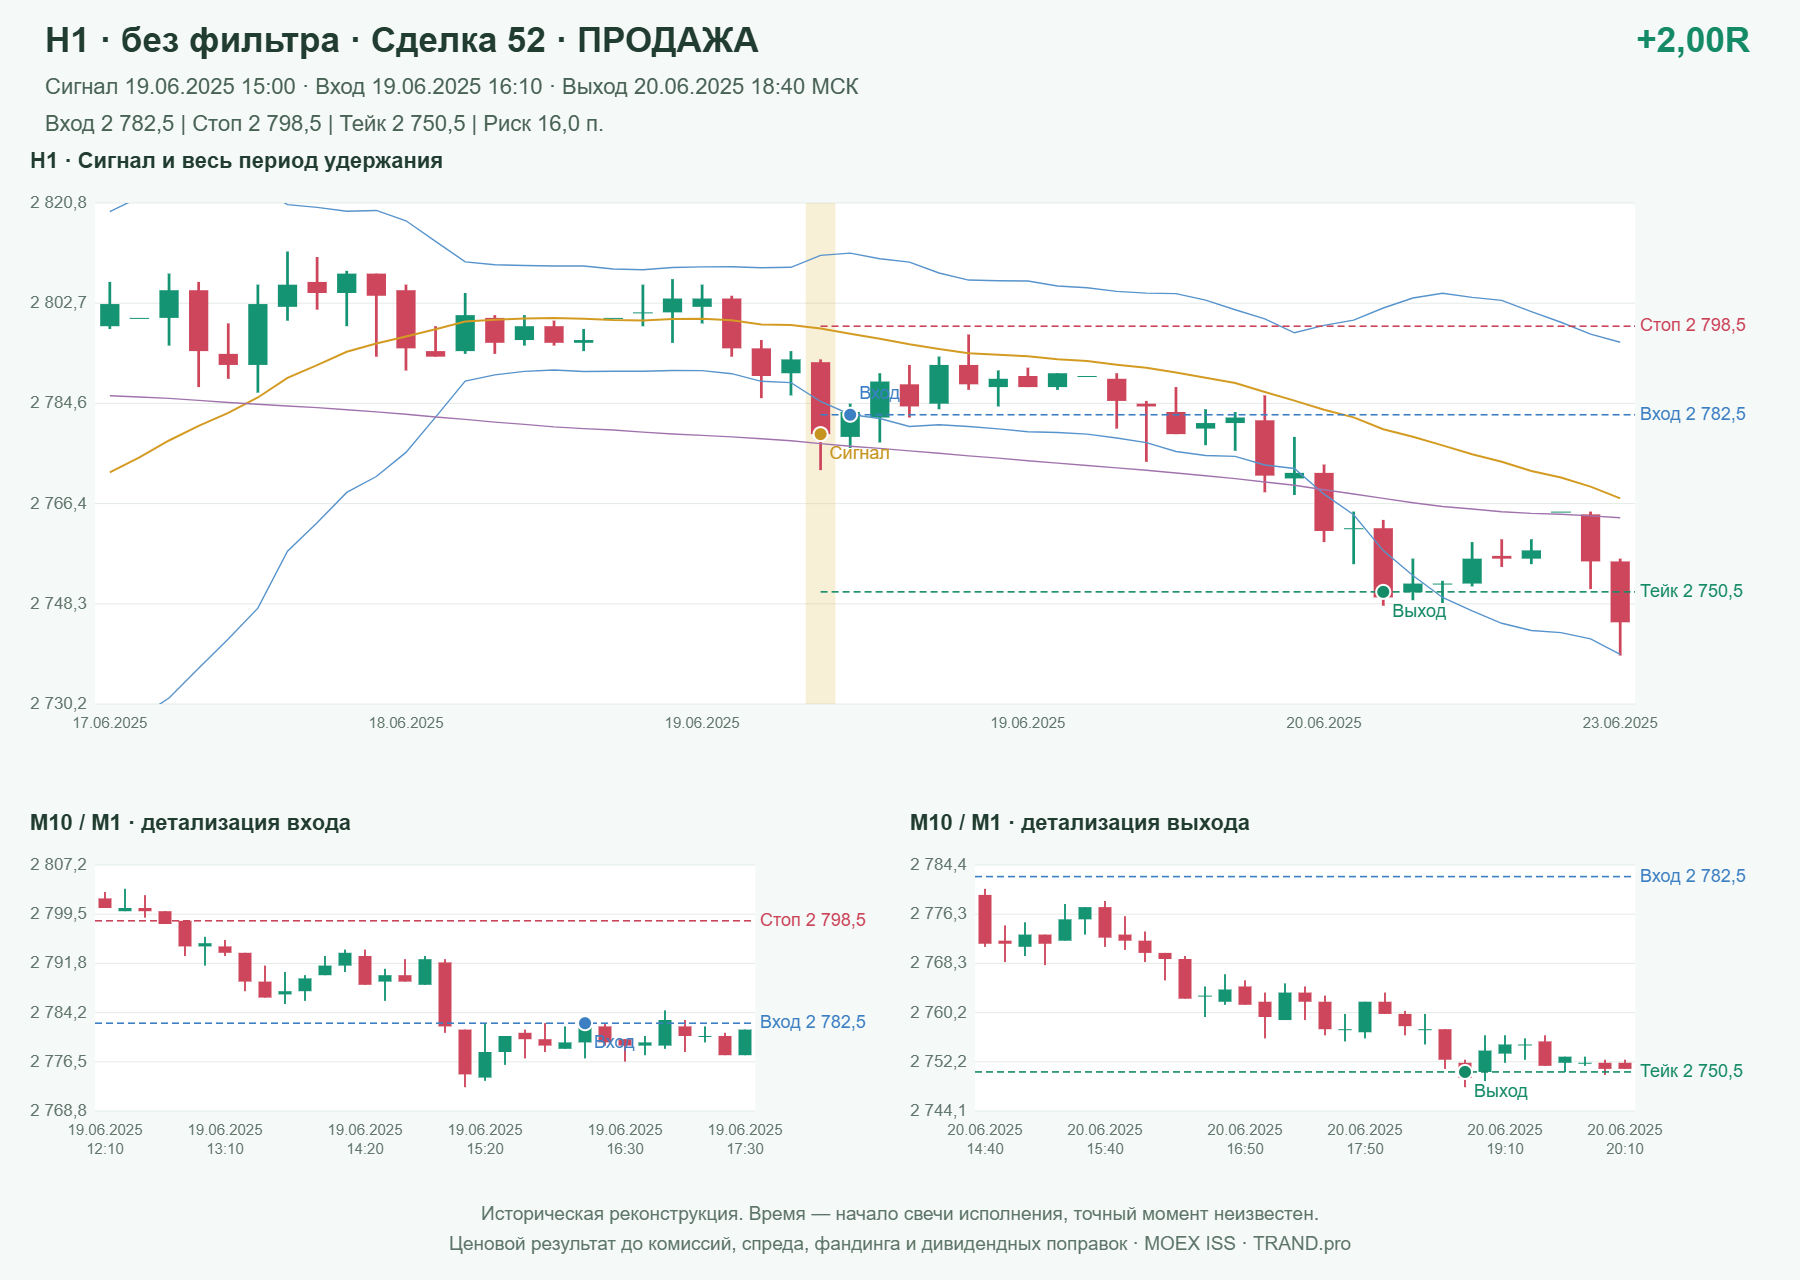Screen dimensions: 1800x1280
Task: Click the exit chart axis value 2 744,1
Action: (x=938, y=1110)
